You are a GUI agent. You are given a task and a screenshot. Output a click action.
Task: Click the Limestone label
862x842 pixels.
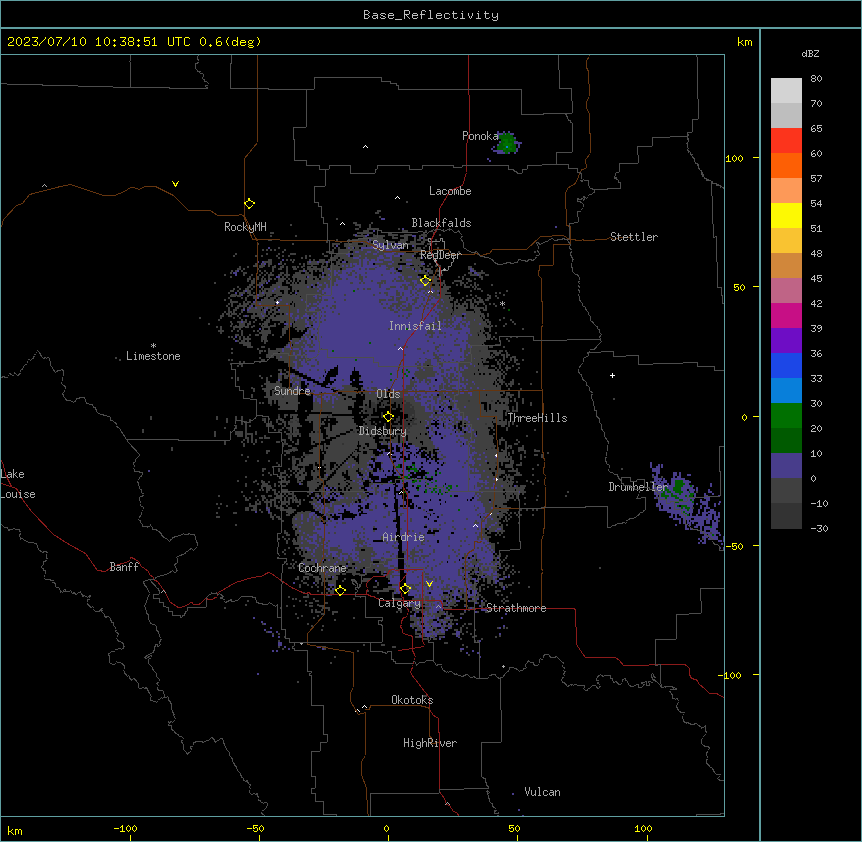(153, 356)
